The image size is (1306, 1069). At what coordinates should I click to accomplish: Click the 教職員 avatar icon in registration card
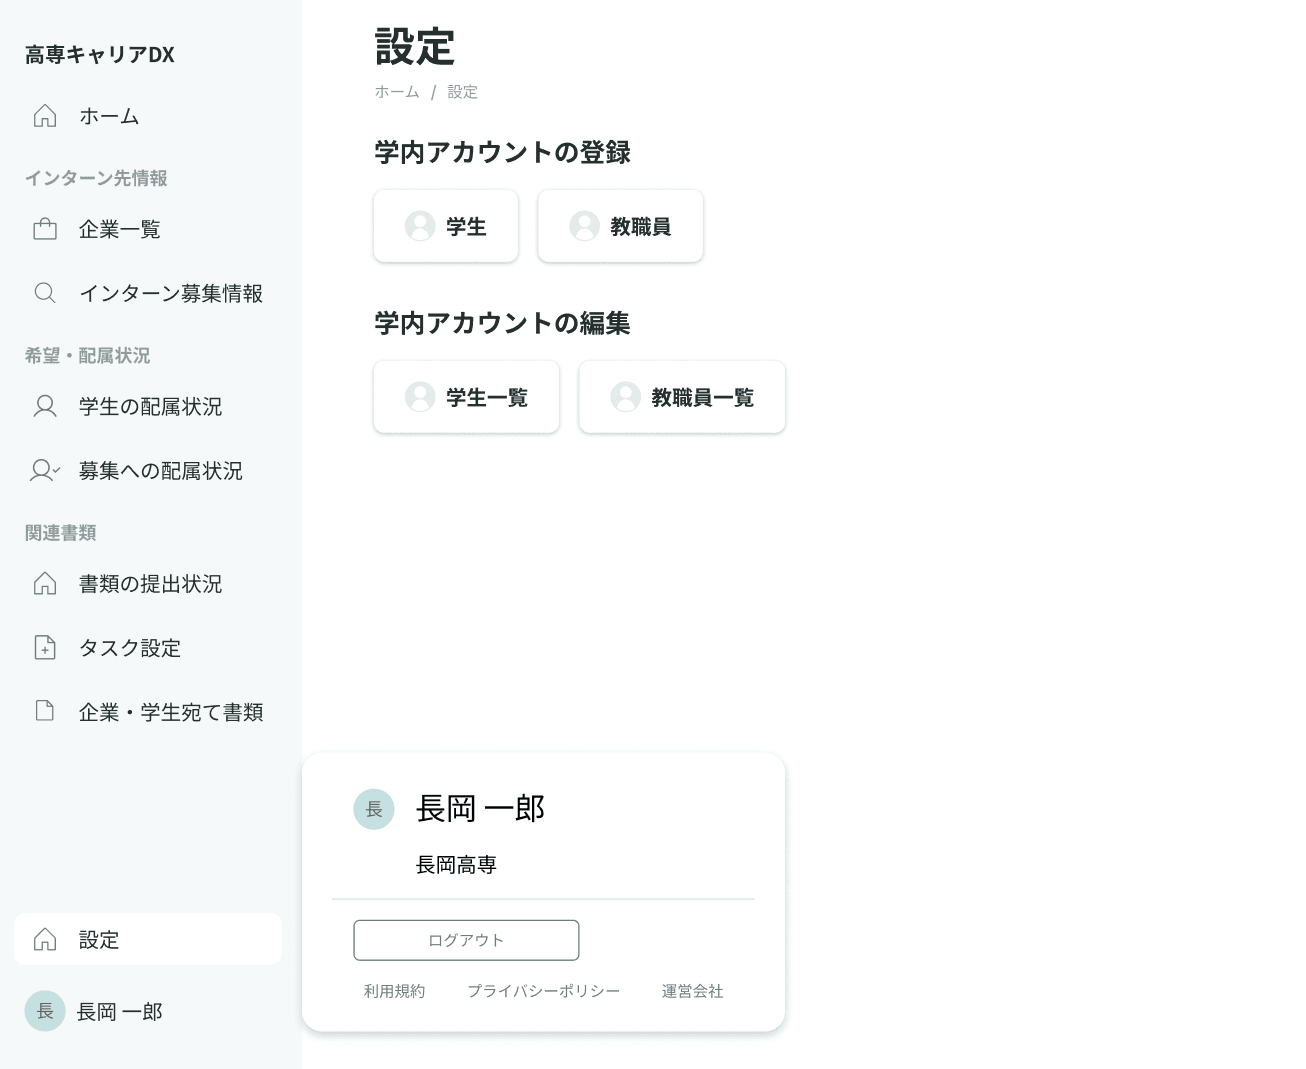tap(585, 225)
